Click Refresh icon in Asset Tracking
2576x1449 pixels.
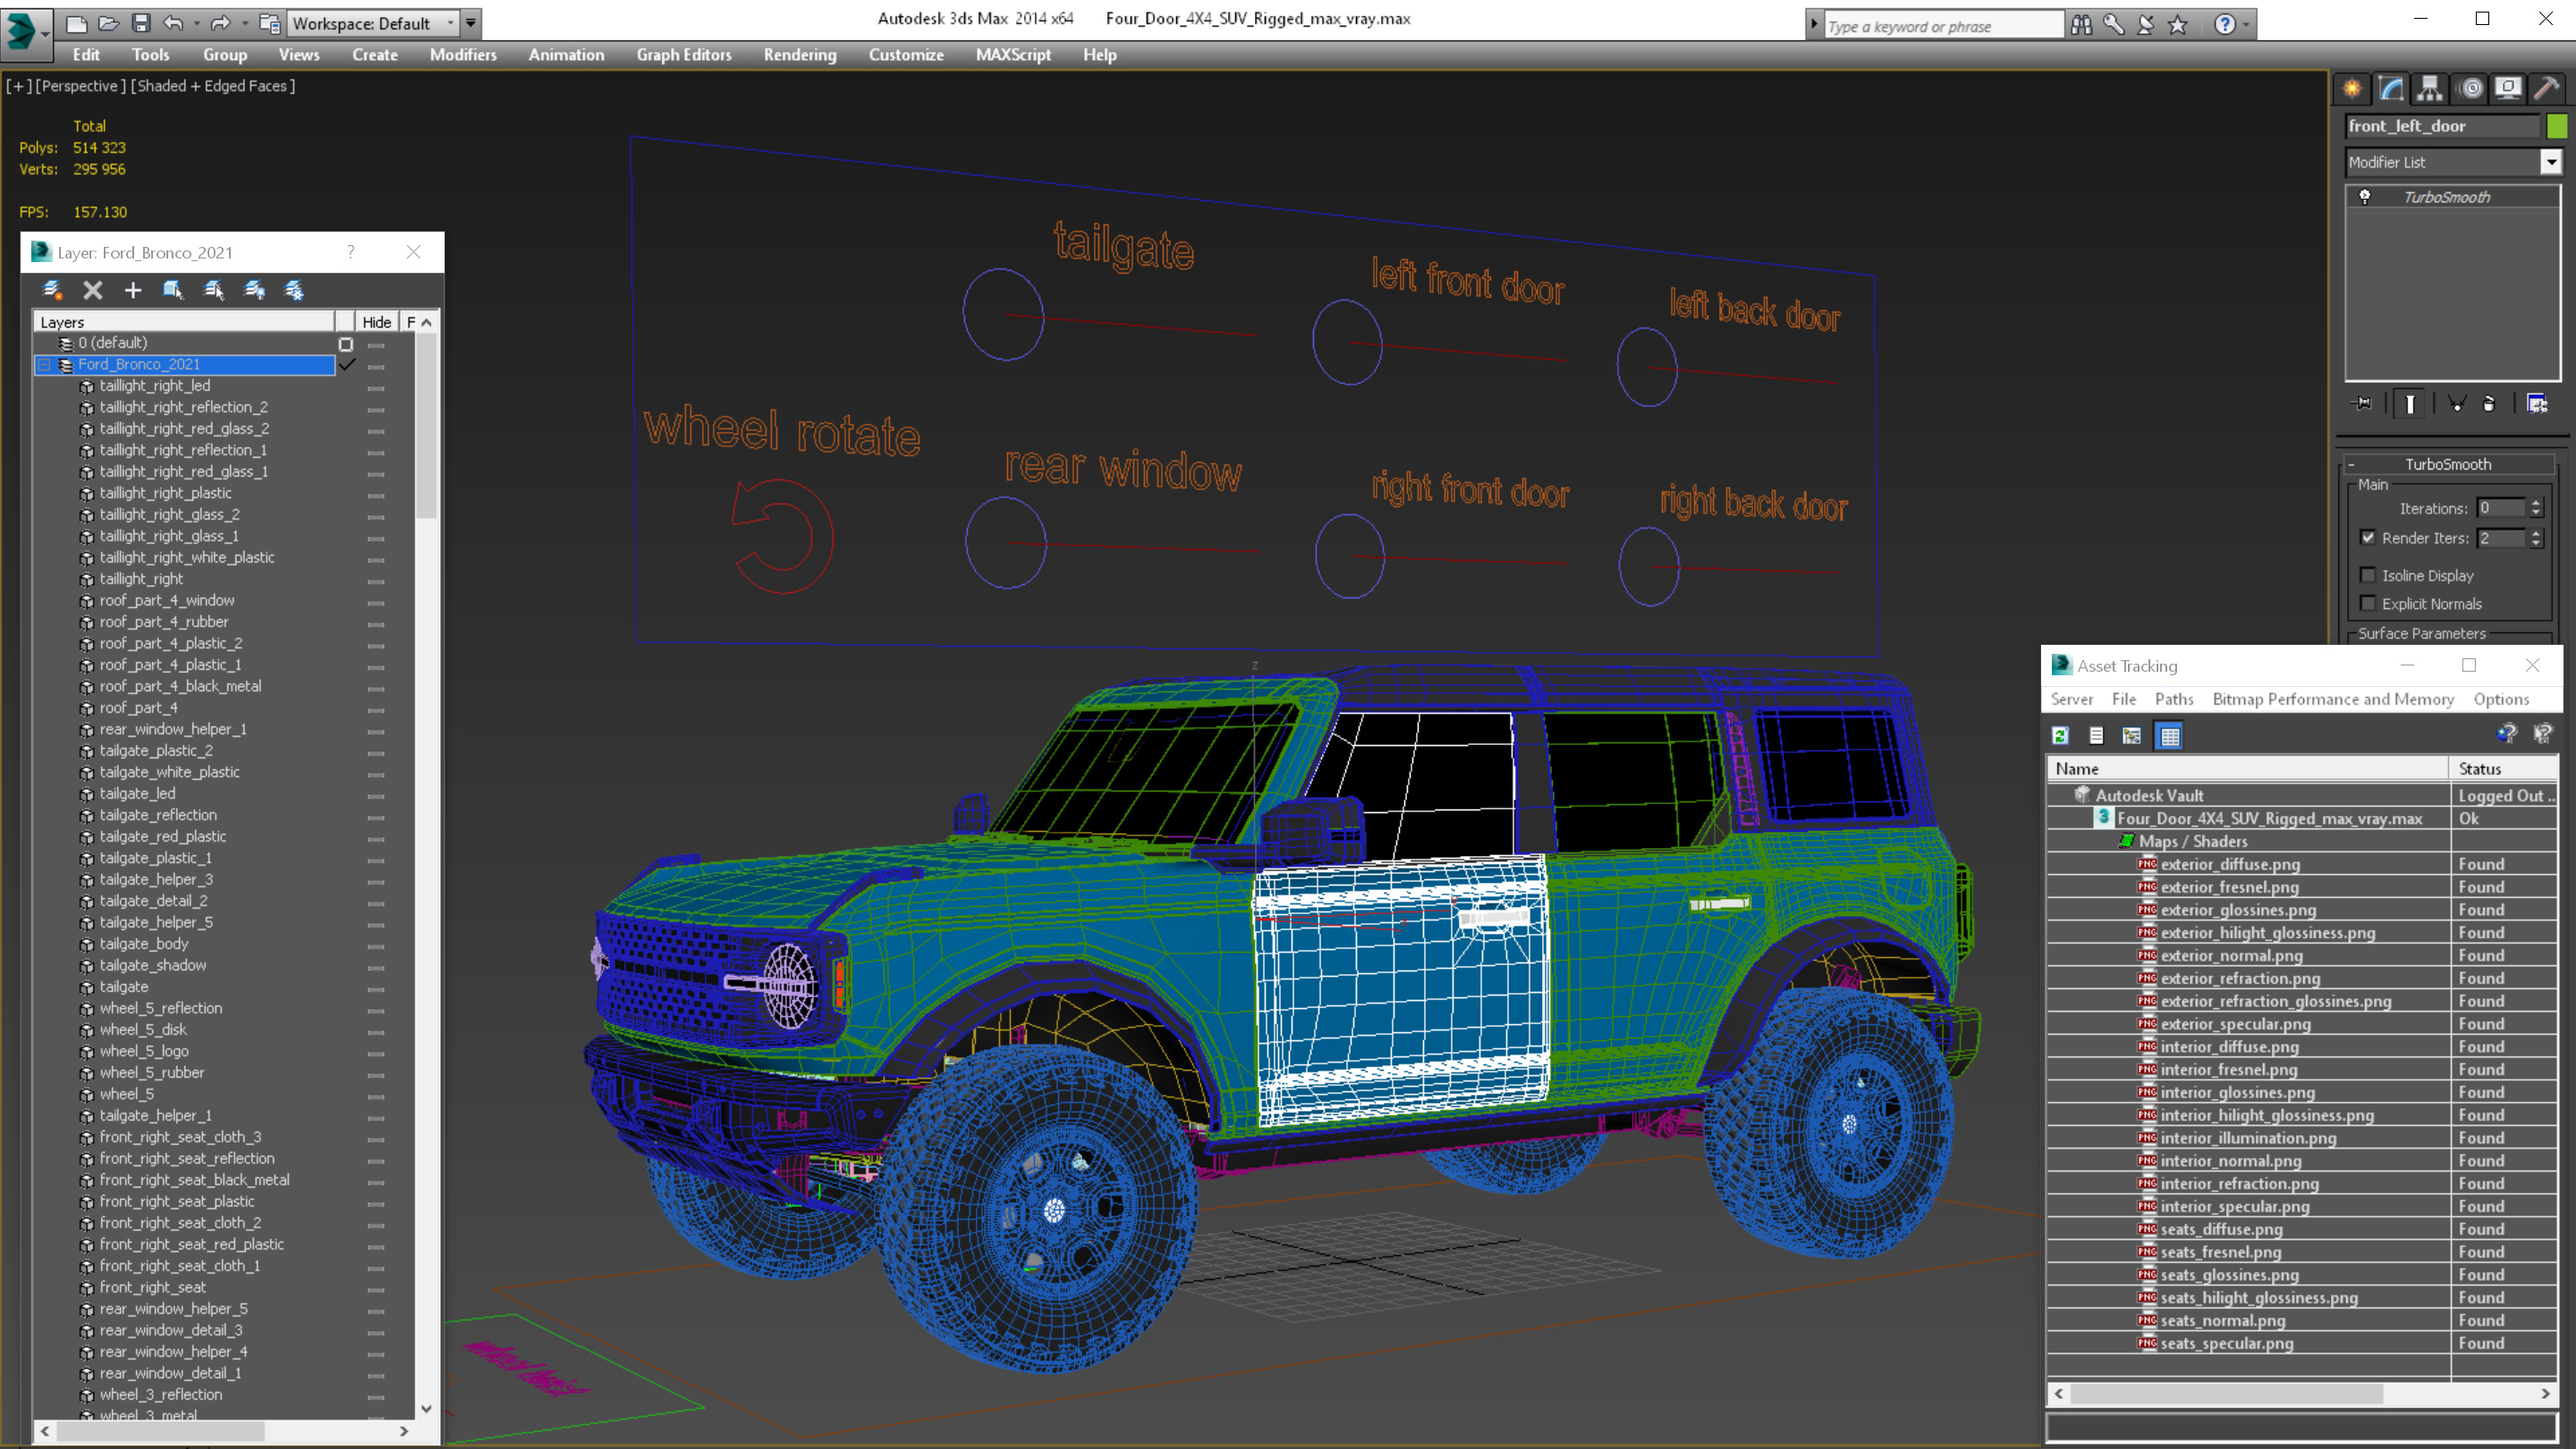coord(2060,736)
